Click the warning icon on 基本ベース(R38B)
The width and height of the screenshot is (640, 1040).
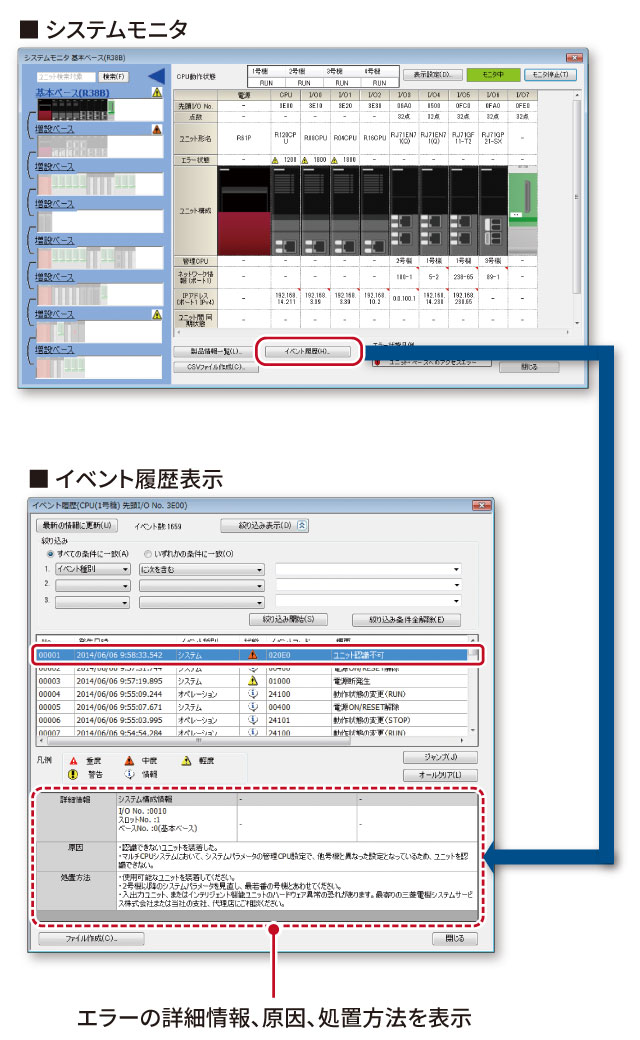(156, 93)
